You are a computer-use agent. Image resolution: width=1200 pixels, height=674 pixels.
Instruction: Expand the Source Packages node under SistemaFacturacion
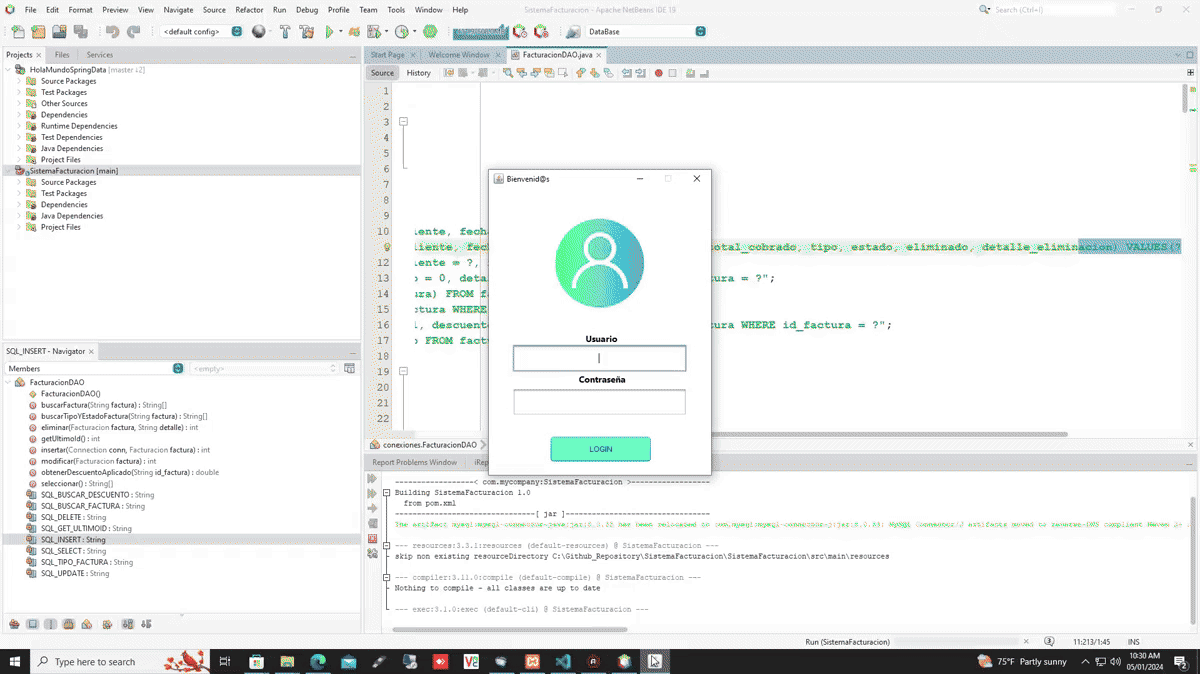tap(18, 182)
